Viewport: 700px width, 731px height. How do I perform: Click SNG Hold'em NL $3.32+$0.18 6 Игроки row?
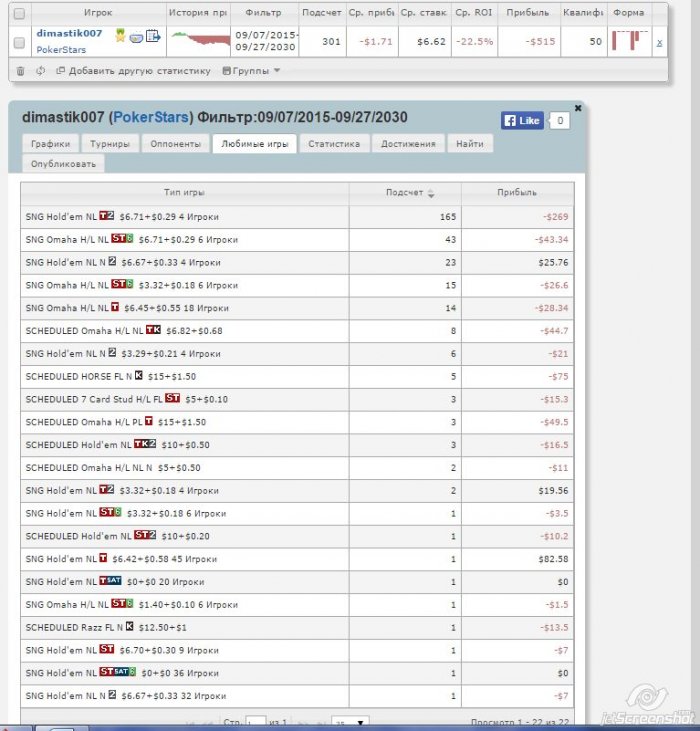[297, 513]
